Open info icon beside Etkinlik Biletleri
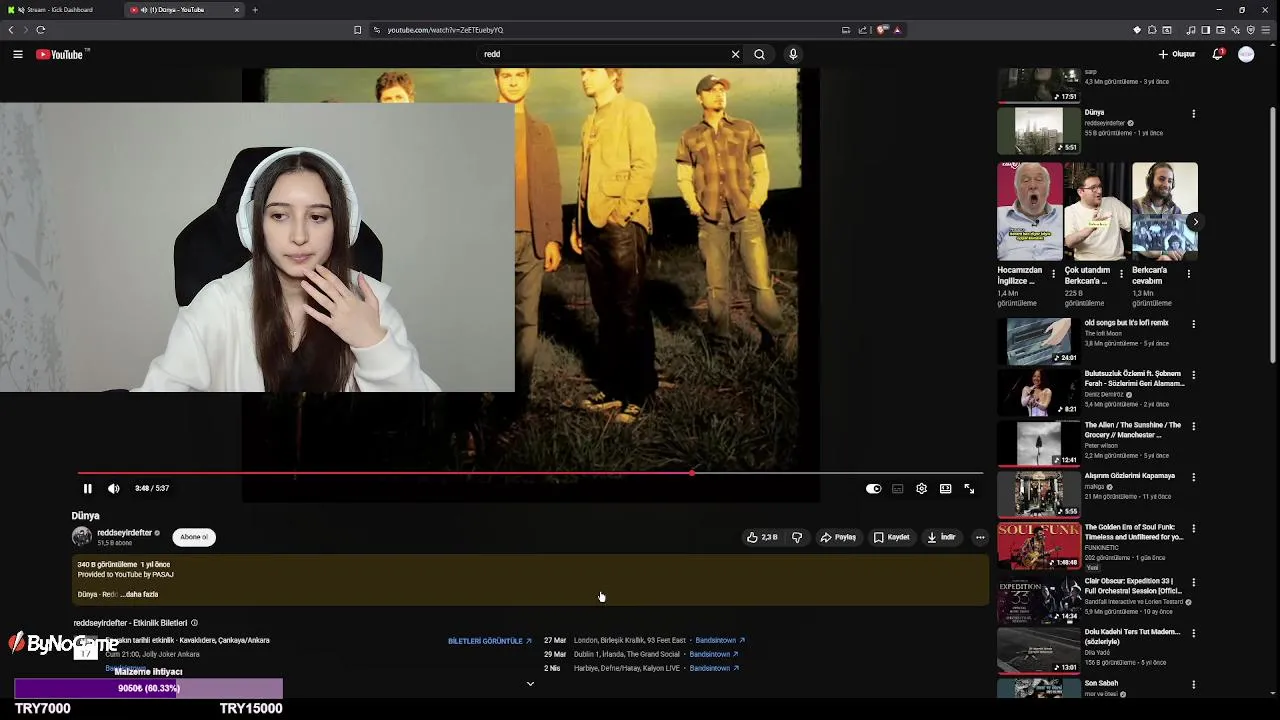The width and height of the screenshot is (1280, 720). 194,623
